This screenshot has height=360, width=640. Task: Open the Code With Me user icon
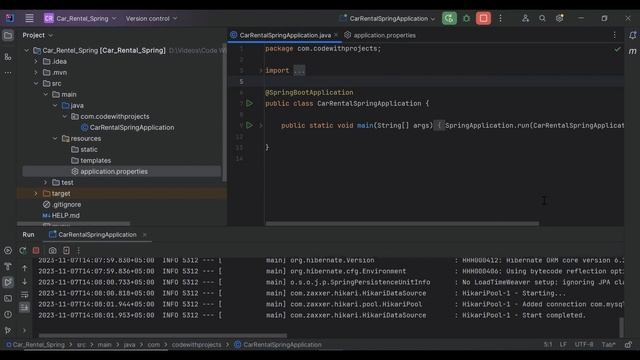[525, 18]
